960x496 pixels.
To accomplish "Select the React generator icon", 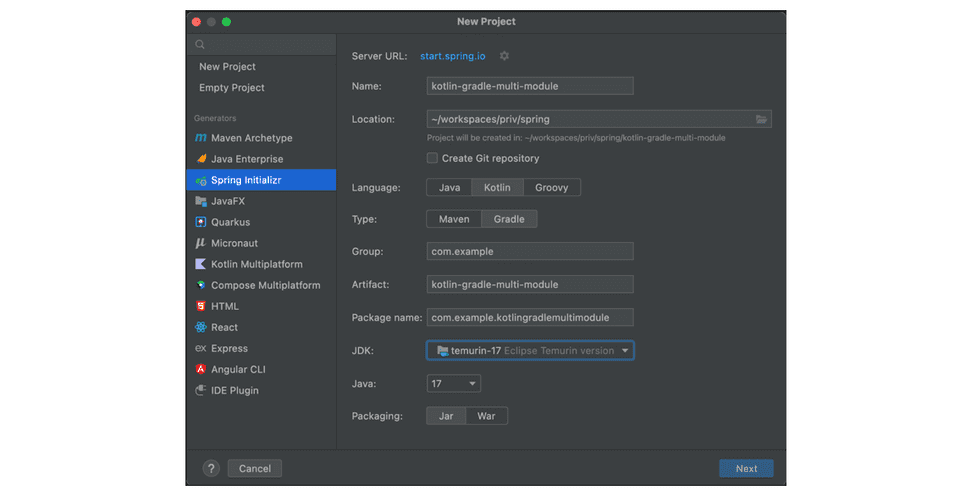I will [201, 327].
